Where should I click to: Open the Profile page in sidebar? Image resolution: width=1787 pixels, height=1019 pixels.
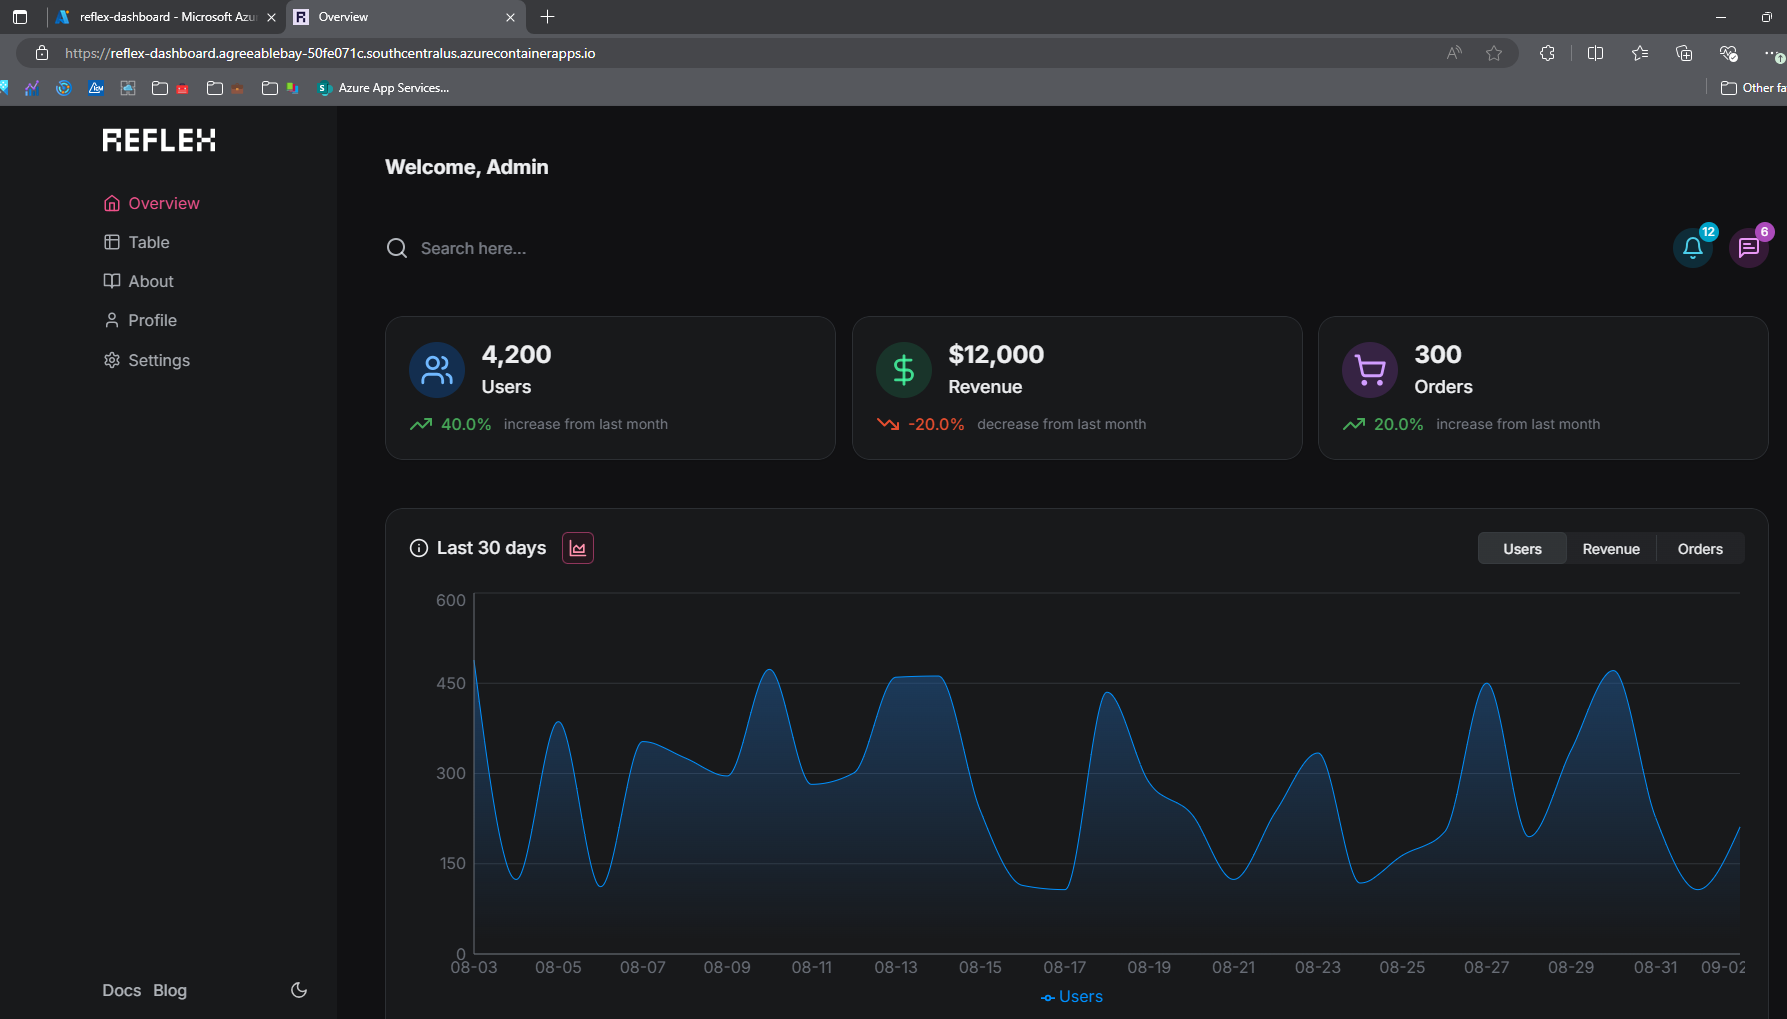[141, 320]
